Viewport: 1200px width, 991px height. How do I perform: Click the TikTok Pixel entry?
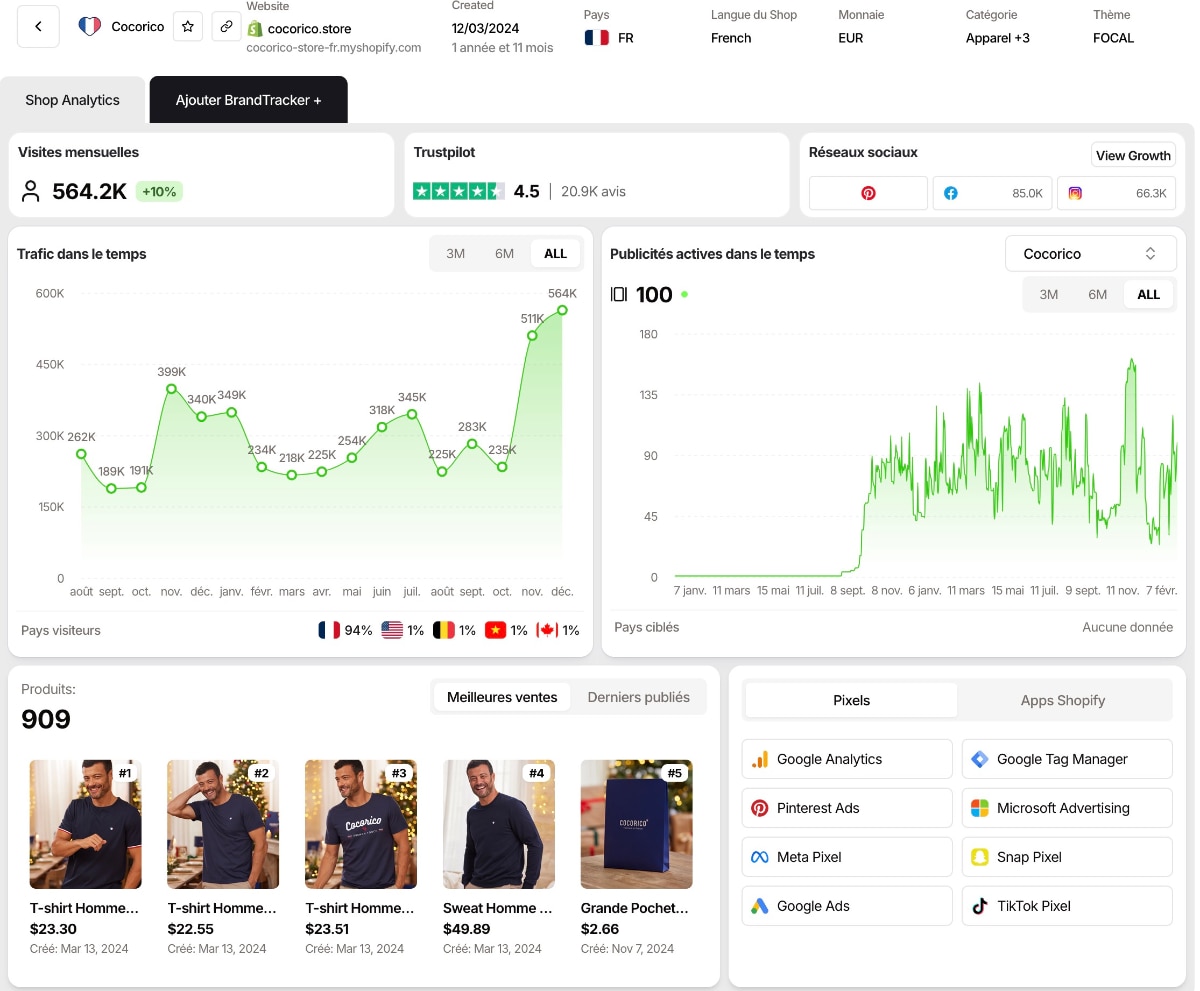click(x=1066, y=906)
